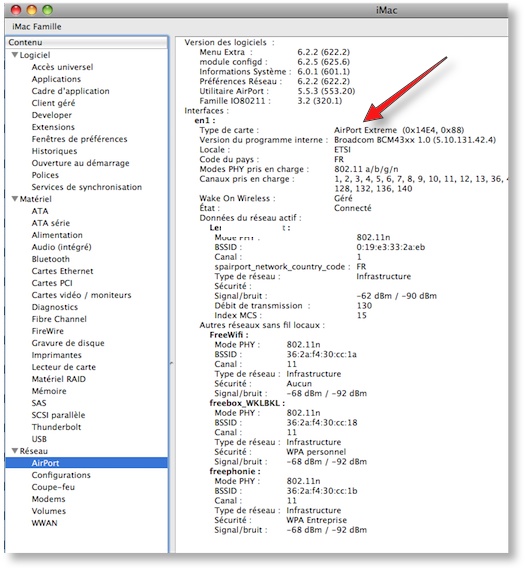Open Fenêtres de préférences

[x=79, y=139]
